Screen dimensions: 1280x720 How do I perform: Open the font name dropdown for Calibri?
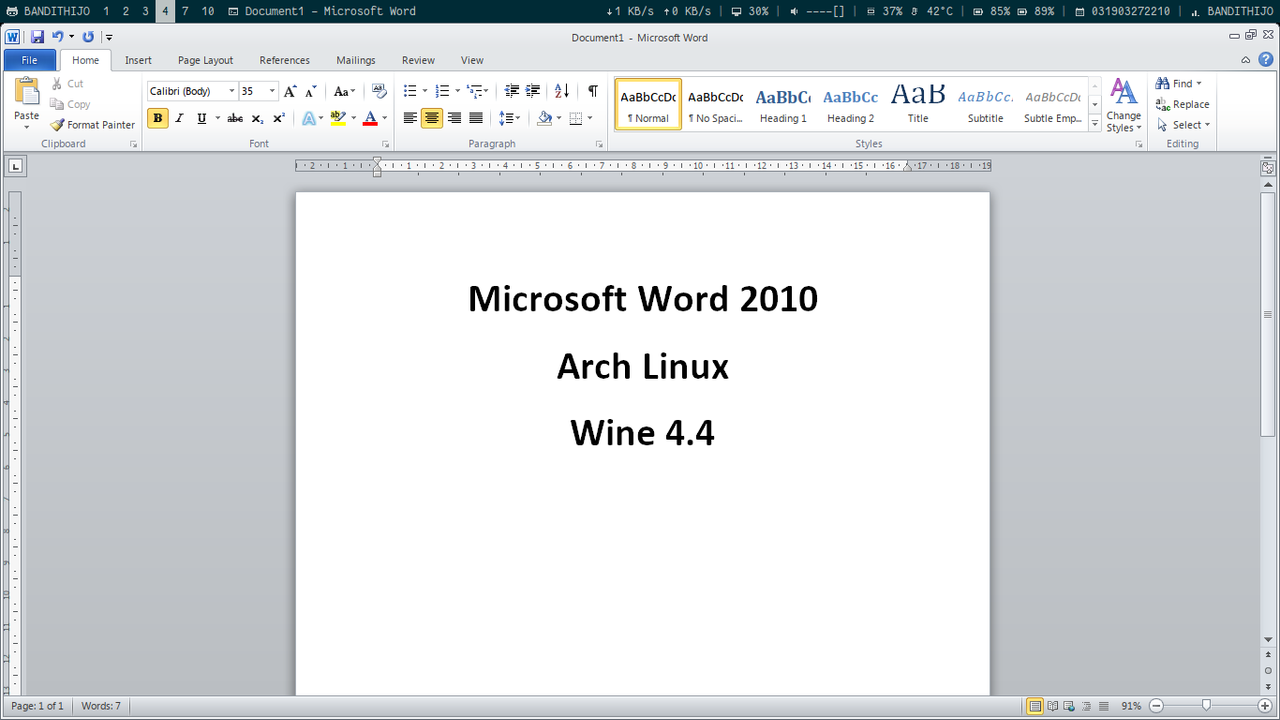[x=232, y=91]
